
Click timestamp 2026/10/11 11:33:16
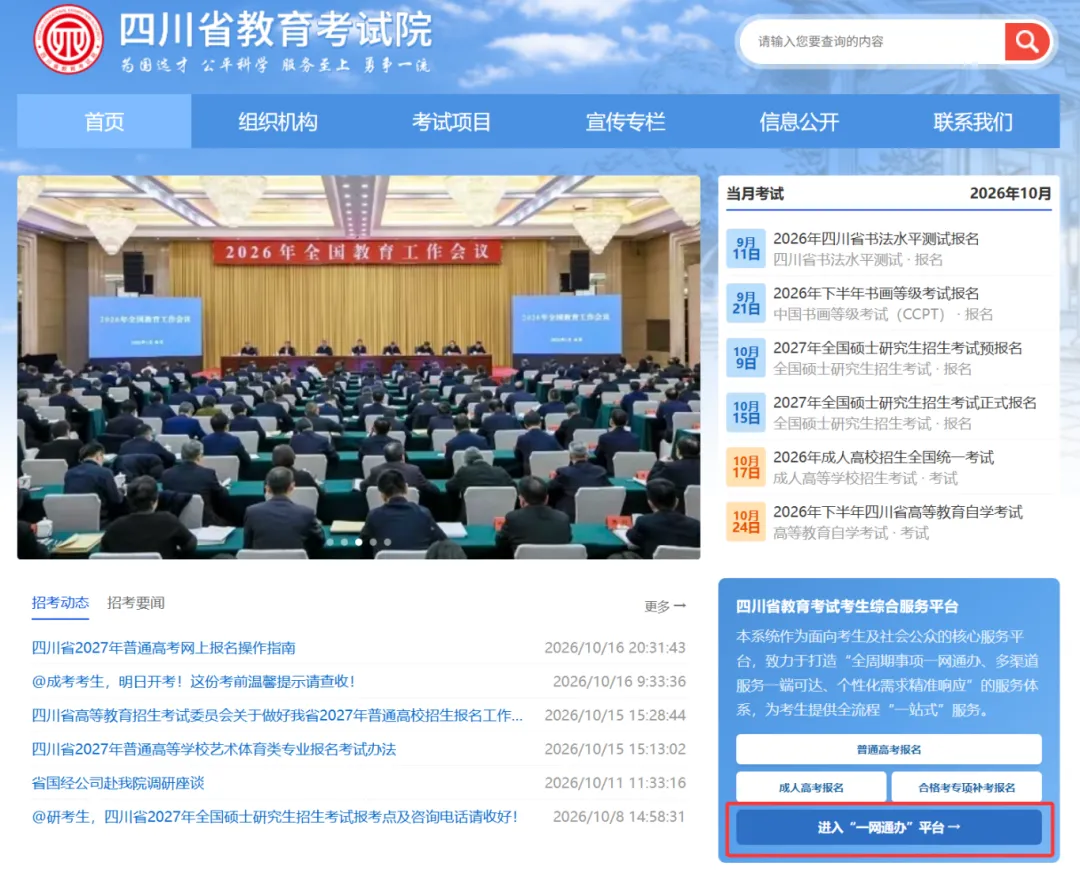pos(615,783)
